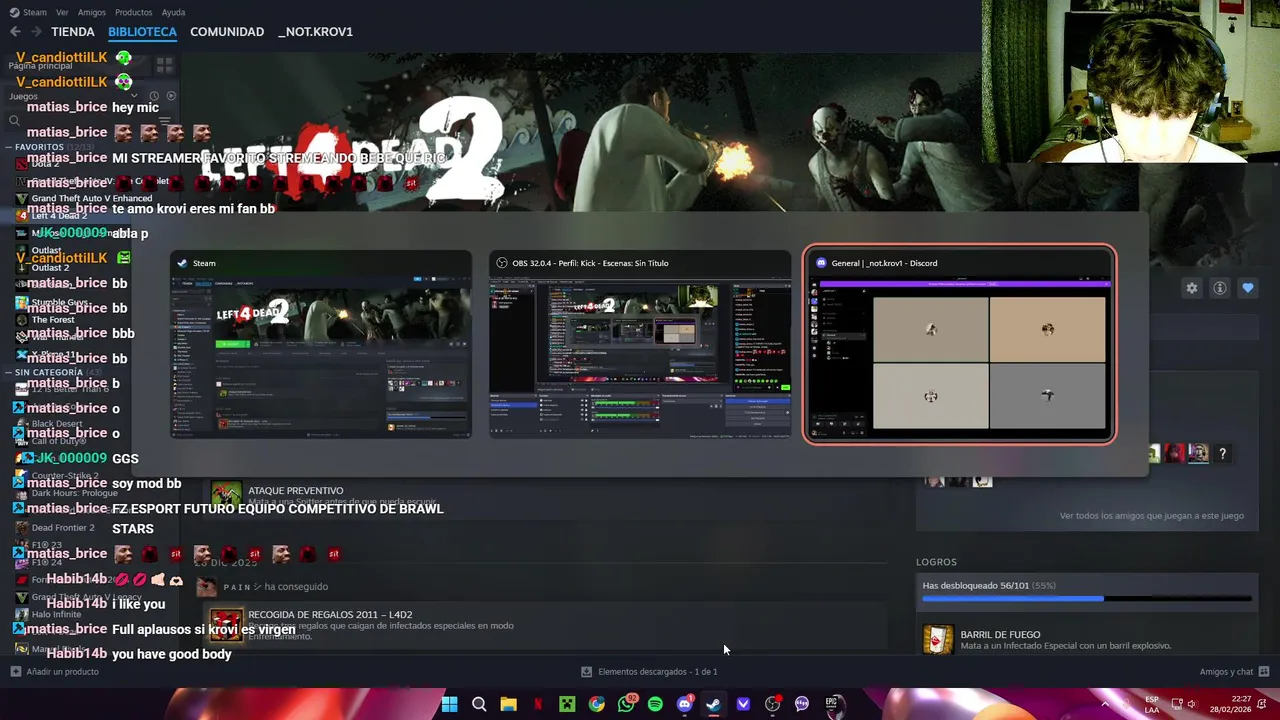Open Epic Games Launcher from taskbar
The image size is (1280, 720).
point(831,704)
